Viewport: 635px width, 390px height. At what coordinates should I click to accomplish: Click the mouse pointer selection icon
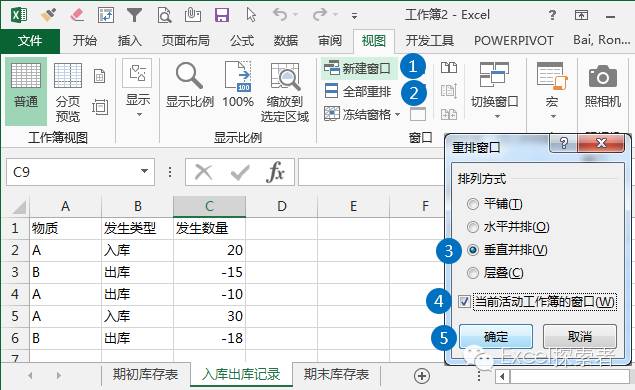[251, 15]
